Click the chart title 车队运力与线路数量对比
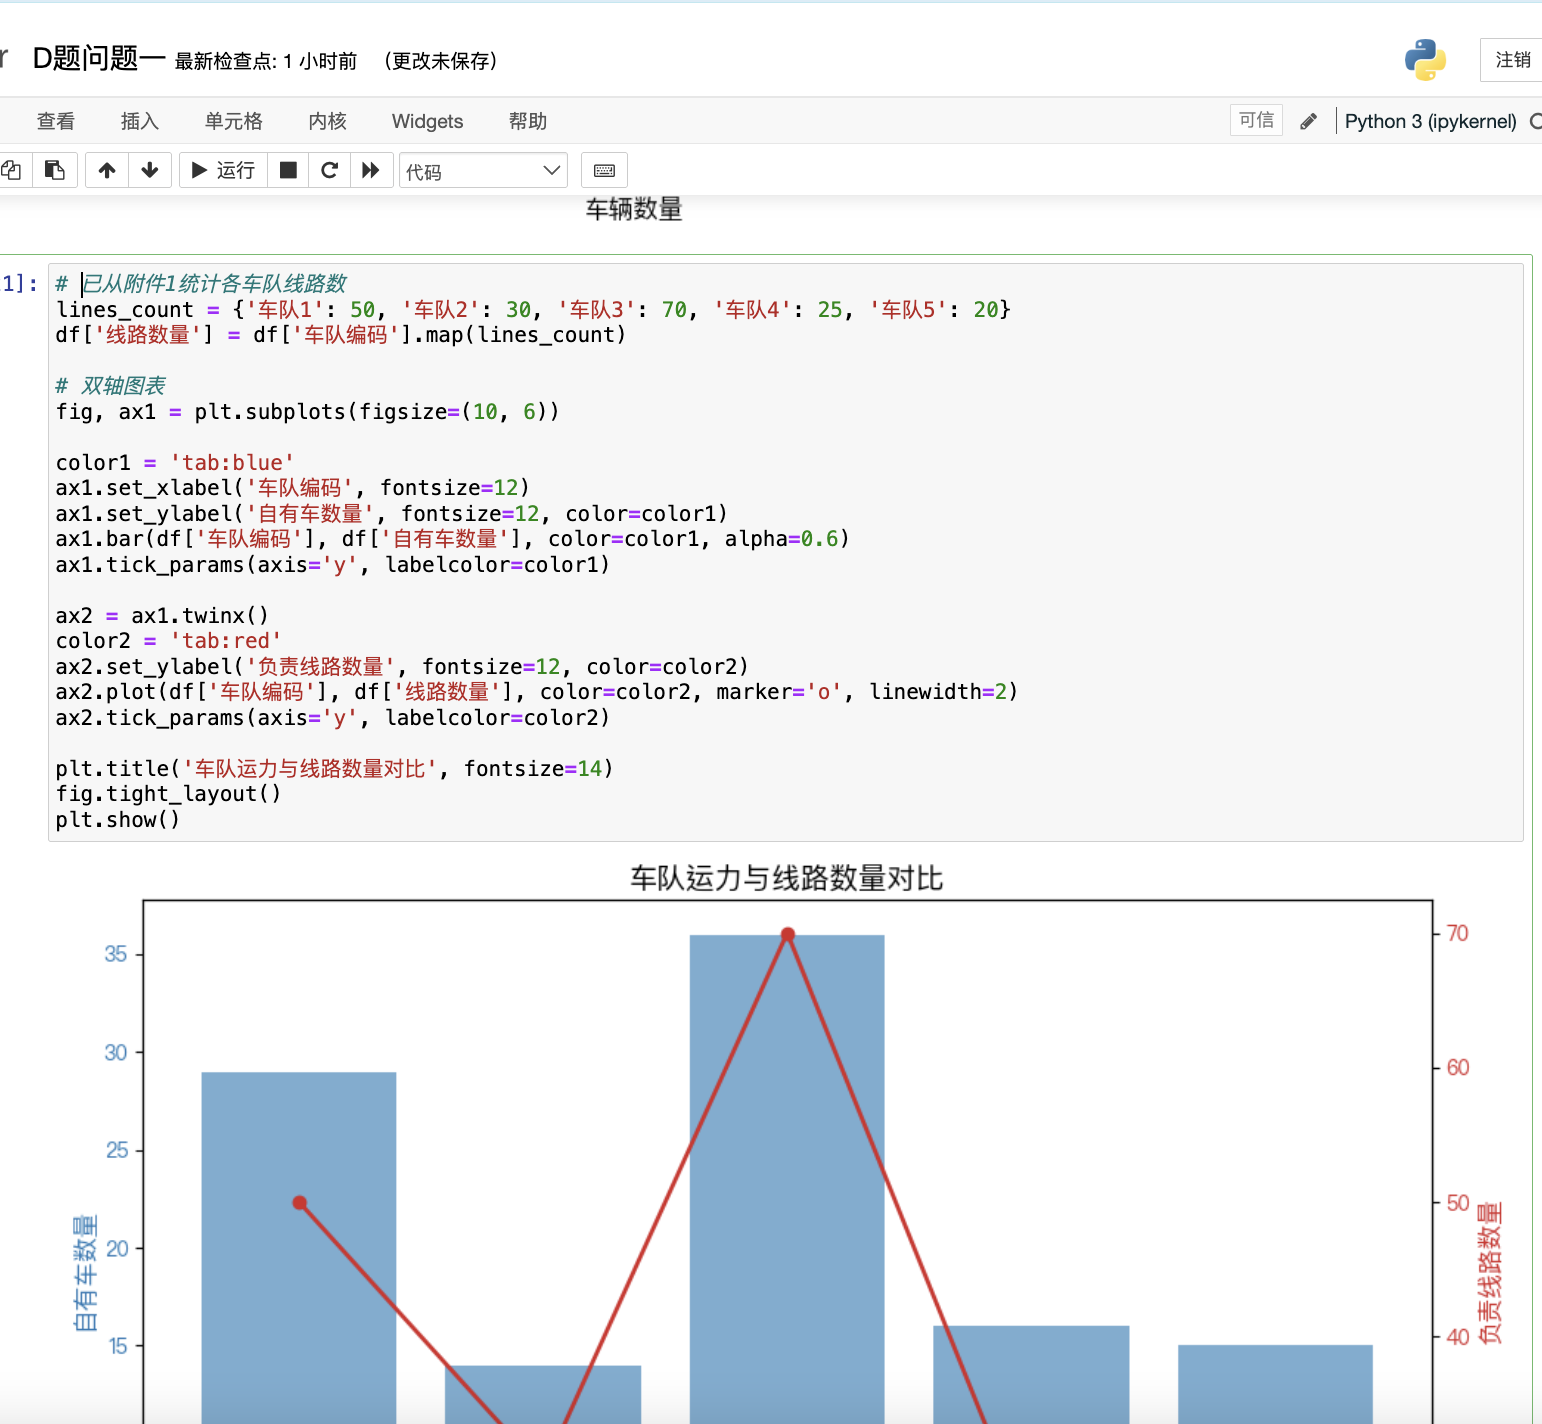The height and width of the screenshot is (1424, 1542). pos(787,878)
